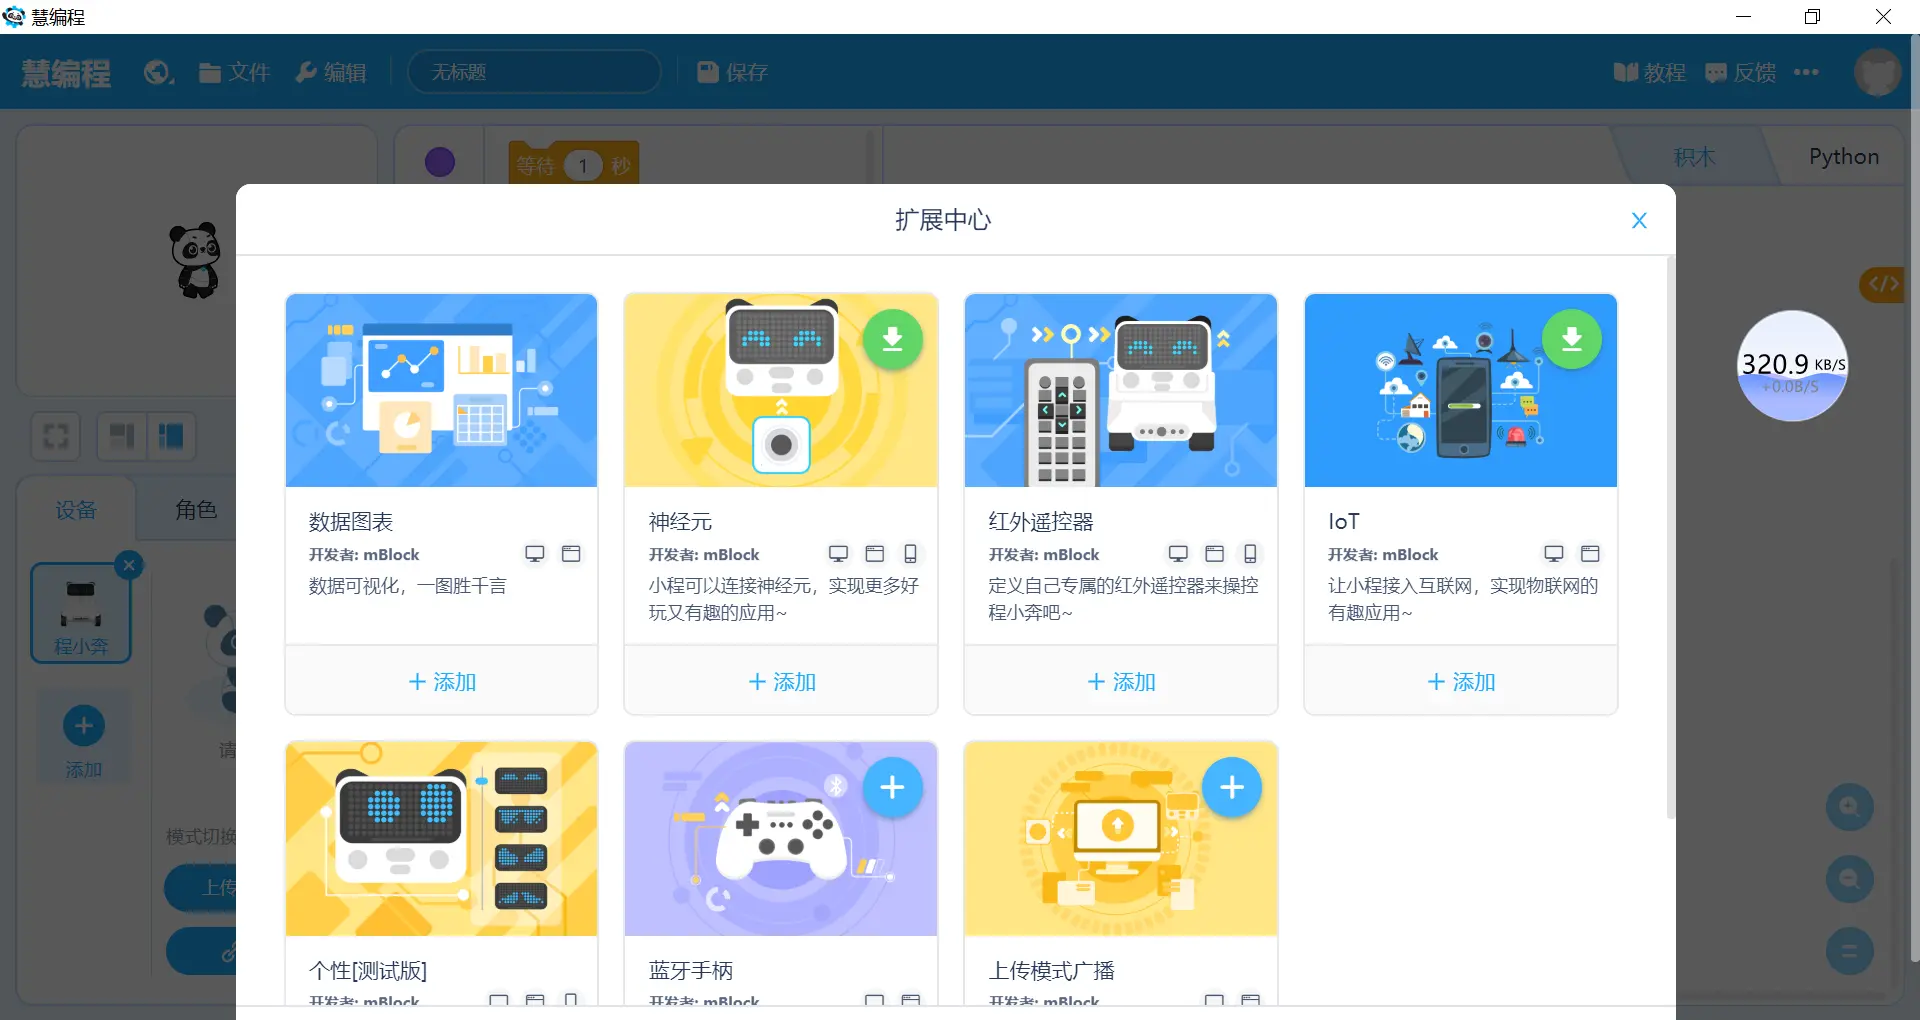Add the 数据图表 extension
The image size is (1920, 1020).
441,681
